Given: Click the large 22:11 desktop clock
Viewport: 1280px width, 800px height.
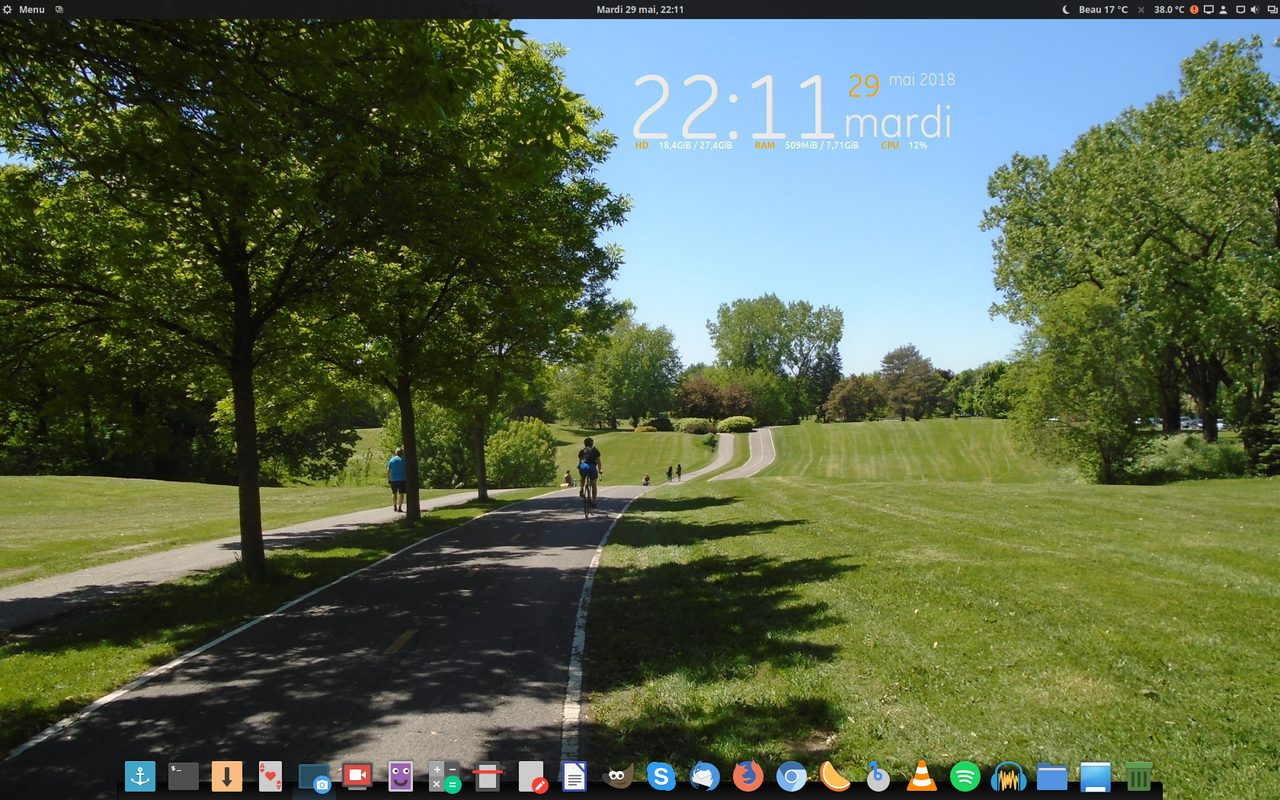Looking at the screenshot, I should tap(734, 107).
